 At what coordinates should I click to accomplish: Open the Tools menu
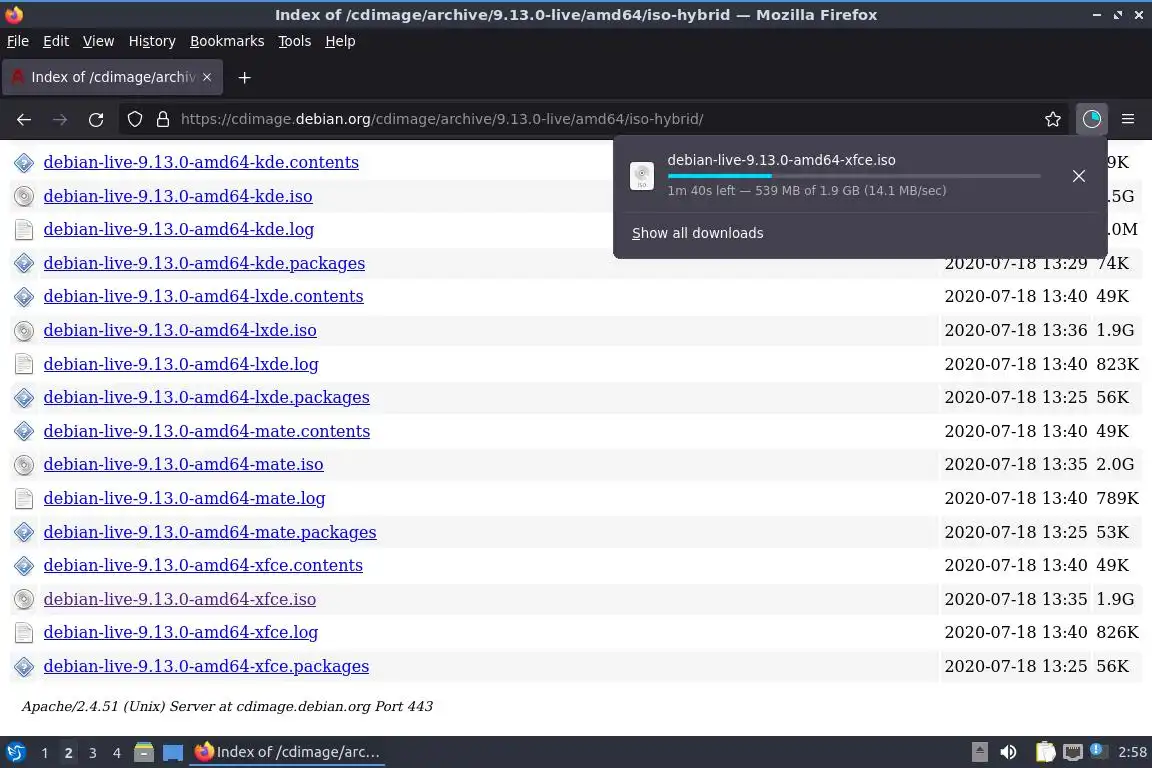click(295, 41)
